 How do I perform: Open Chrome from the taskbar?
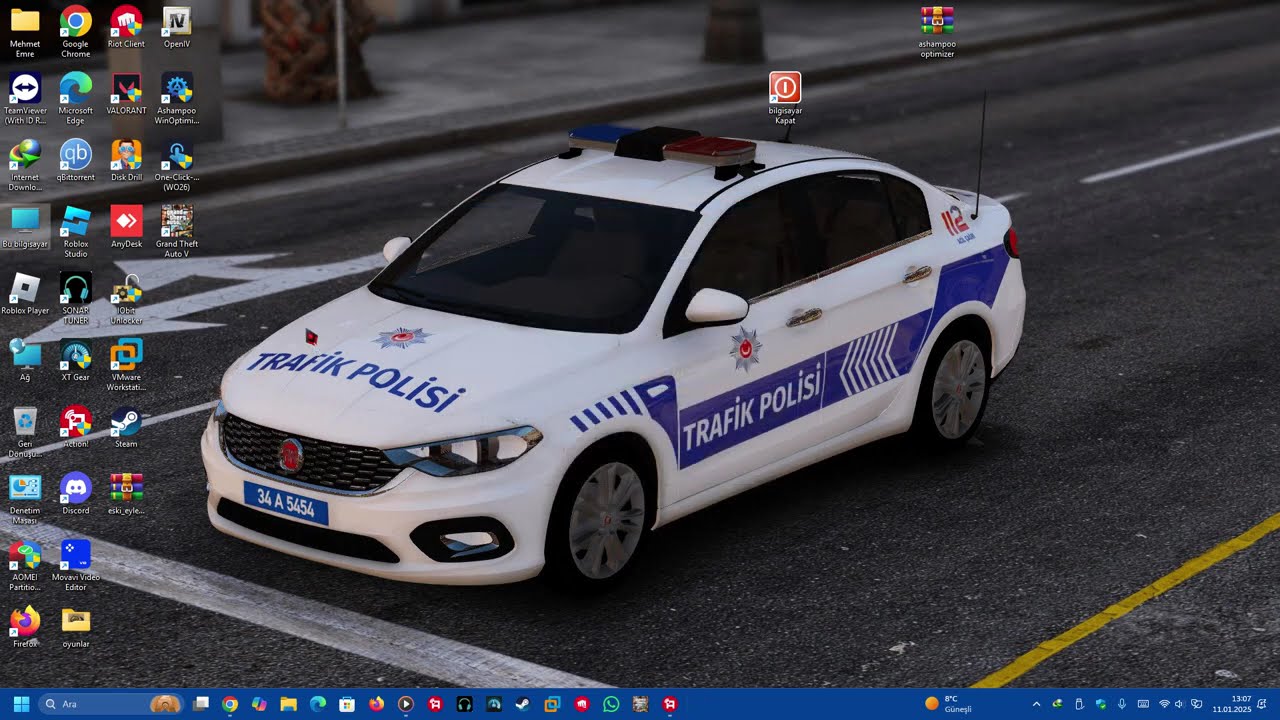(x=230, y=704)
